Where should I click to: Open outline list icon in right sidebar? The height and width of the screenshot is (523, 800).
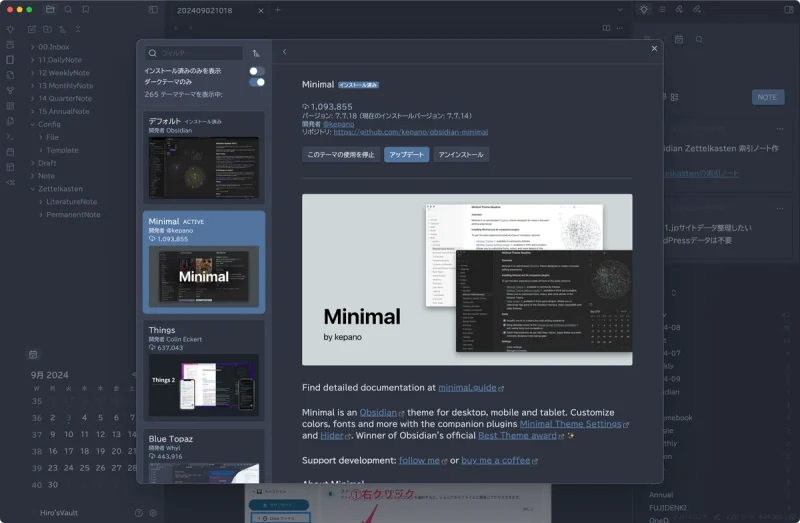pyautogui.click(x=662, y=9)
